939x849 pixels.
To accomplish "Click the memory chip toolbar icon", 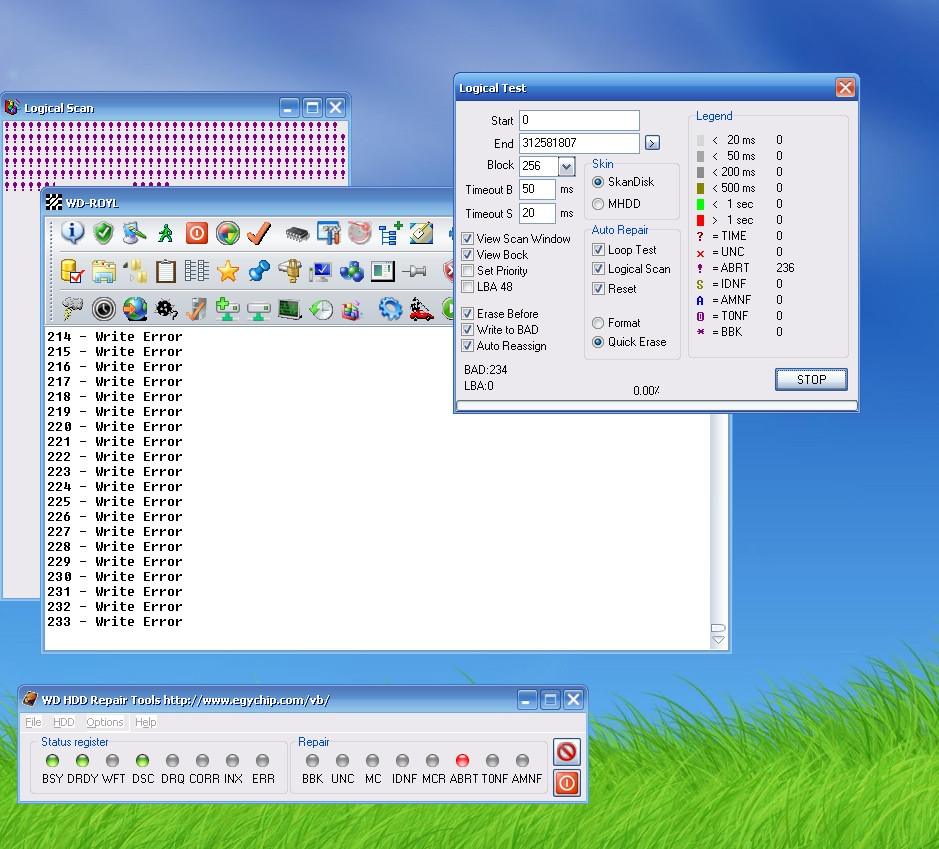I will tap(297, 233).
